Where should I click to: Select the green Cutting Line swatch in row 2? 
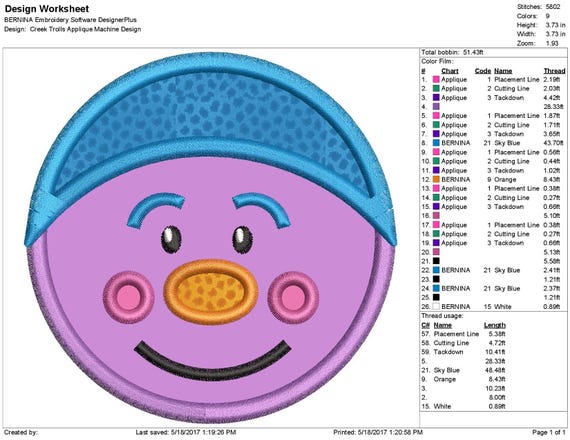pos(436,88)
